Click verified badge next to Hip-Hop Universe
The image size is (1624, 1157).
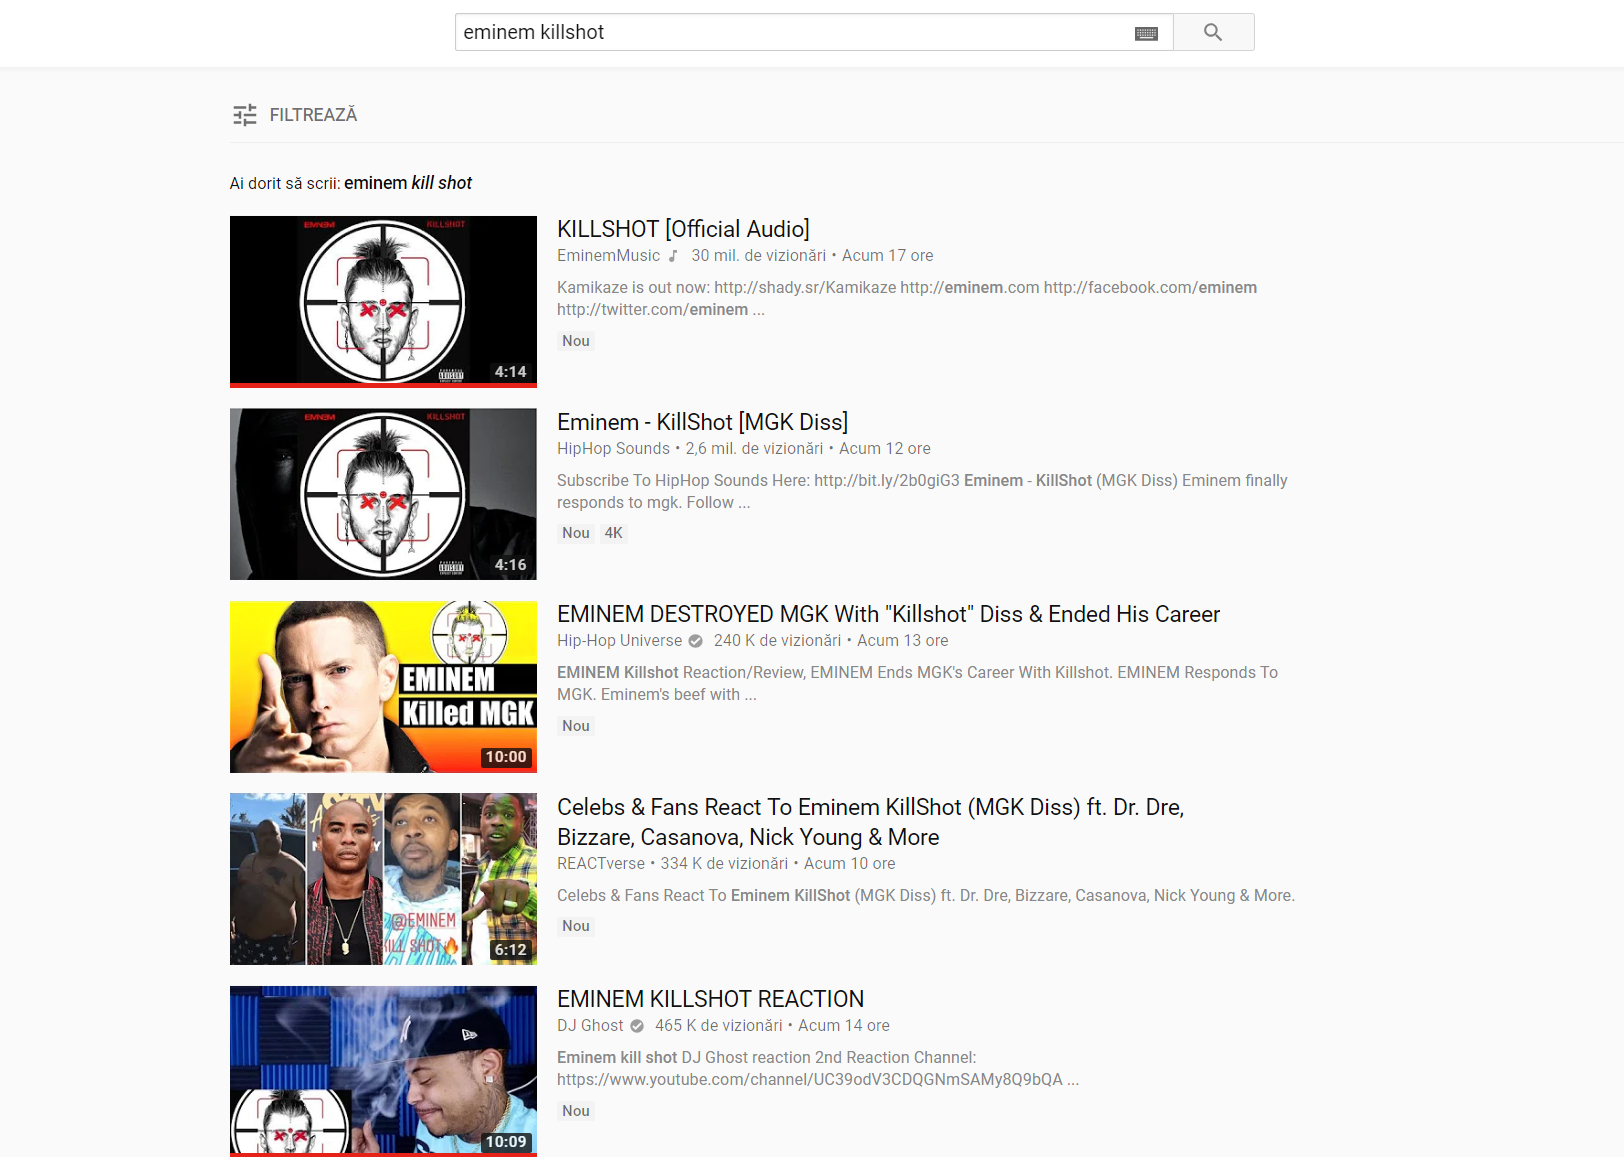click(x=696, y=641)
